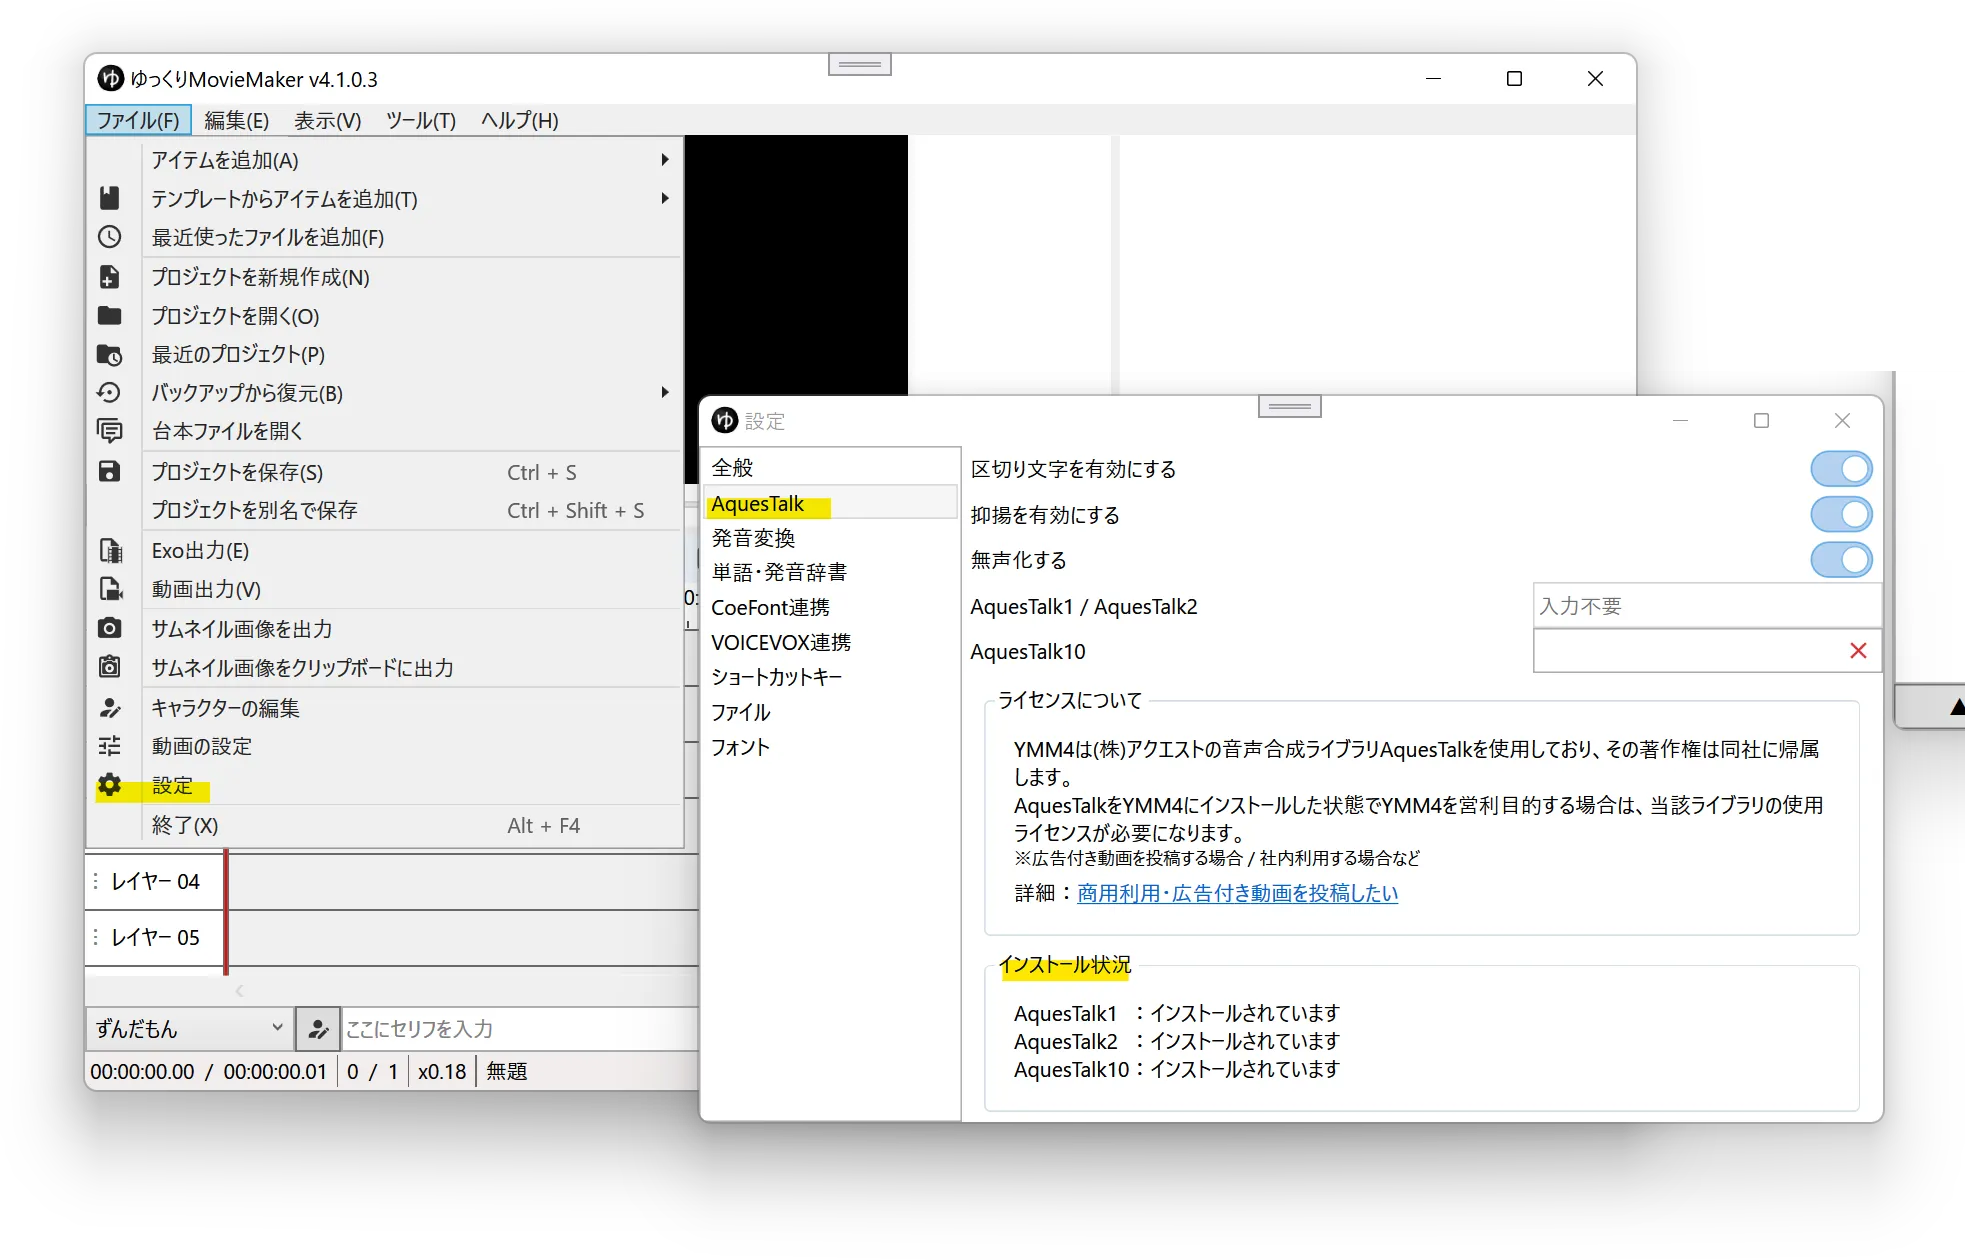Viewport: 1965px width, 1260px height.
Task: Select CoeFont連携 settings category
Action: (x=830, y=607)
